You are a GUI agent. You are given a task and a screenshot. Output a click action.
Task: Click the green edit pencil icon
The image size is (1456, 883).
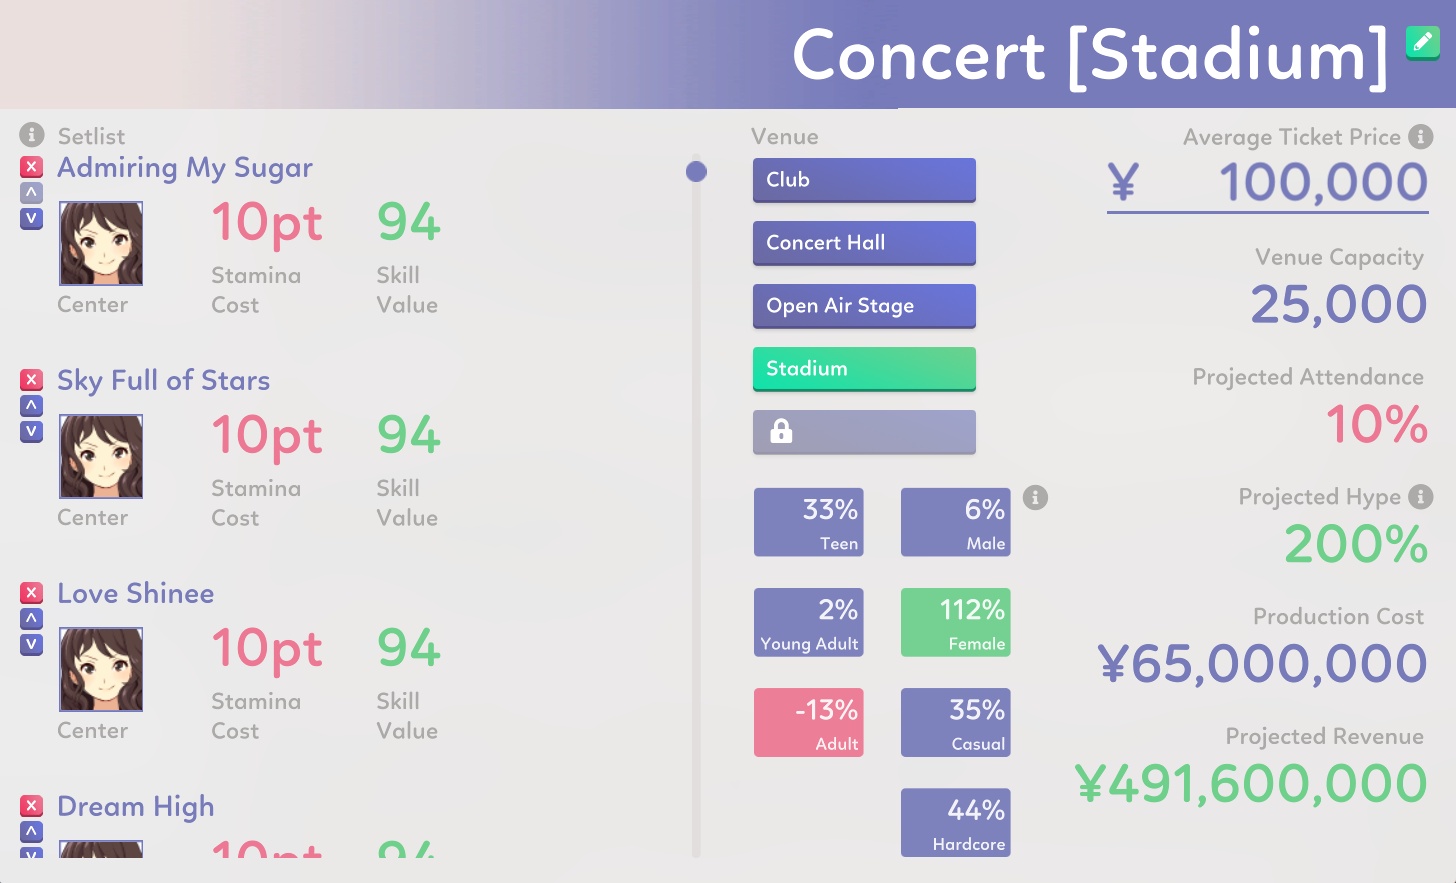[1422, 42]
